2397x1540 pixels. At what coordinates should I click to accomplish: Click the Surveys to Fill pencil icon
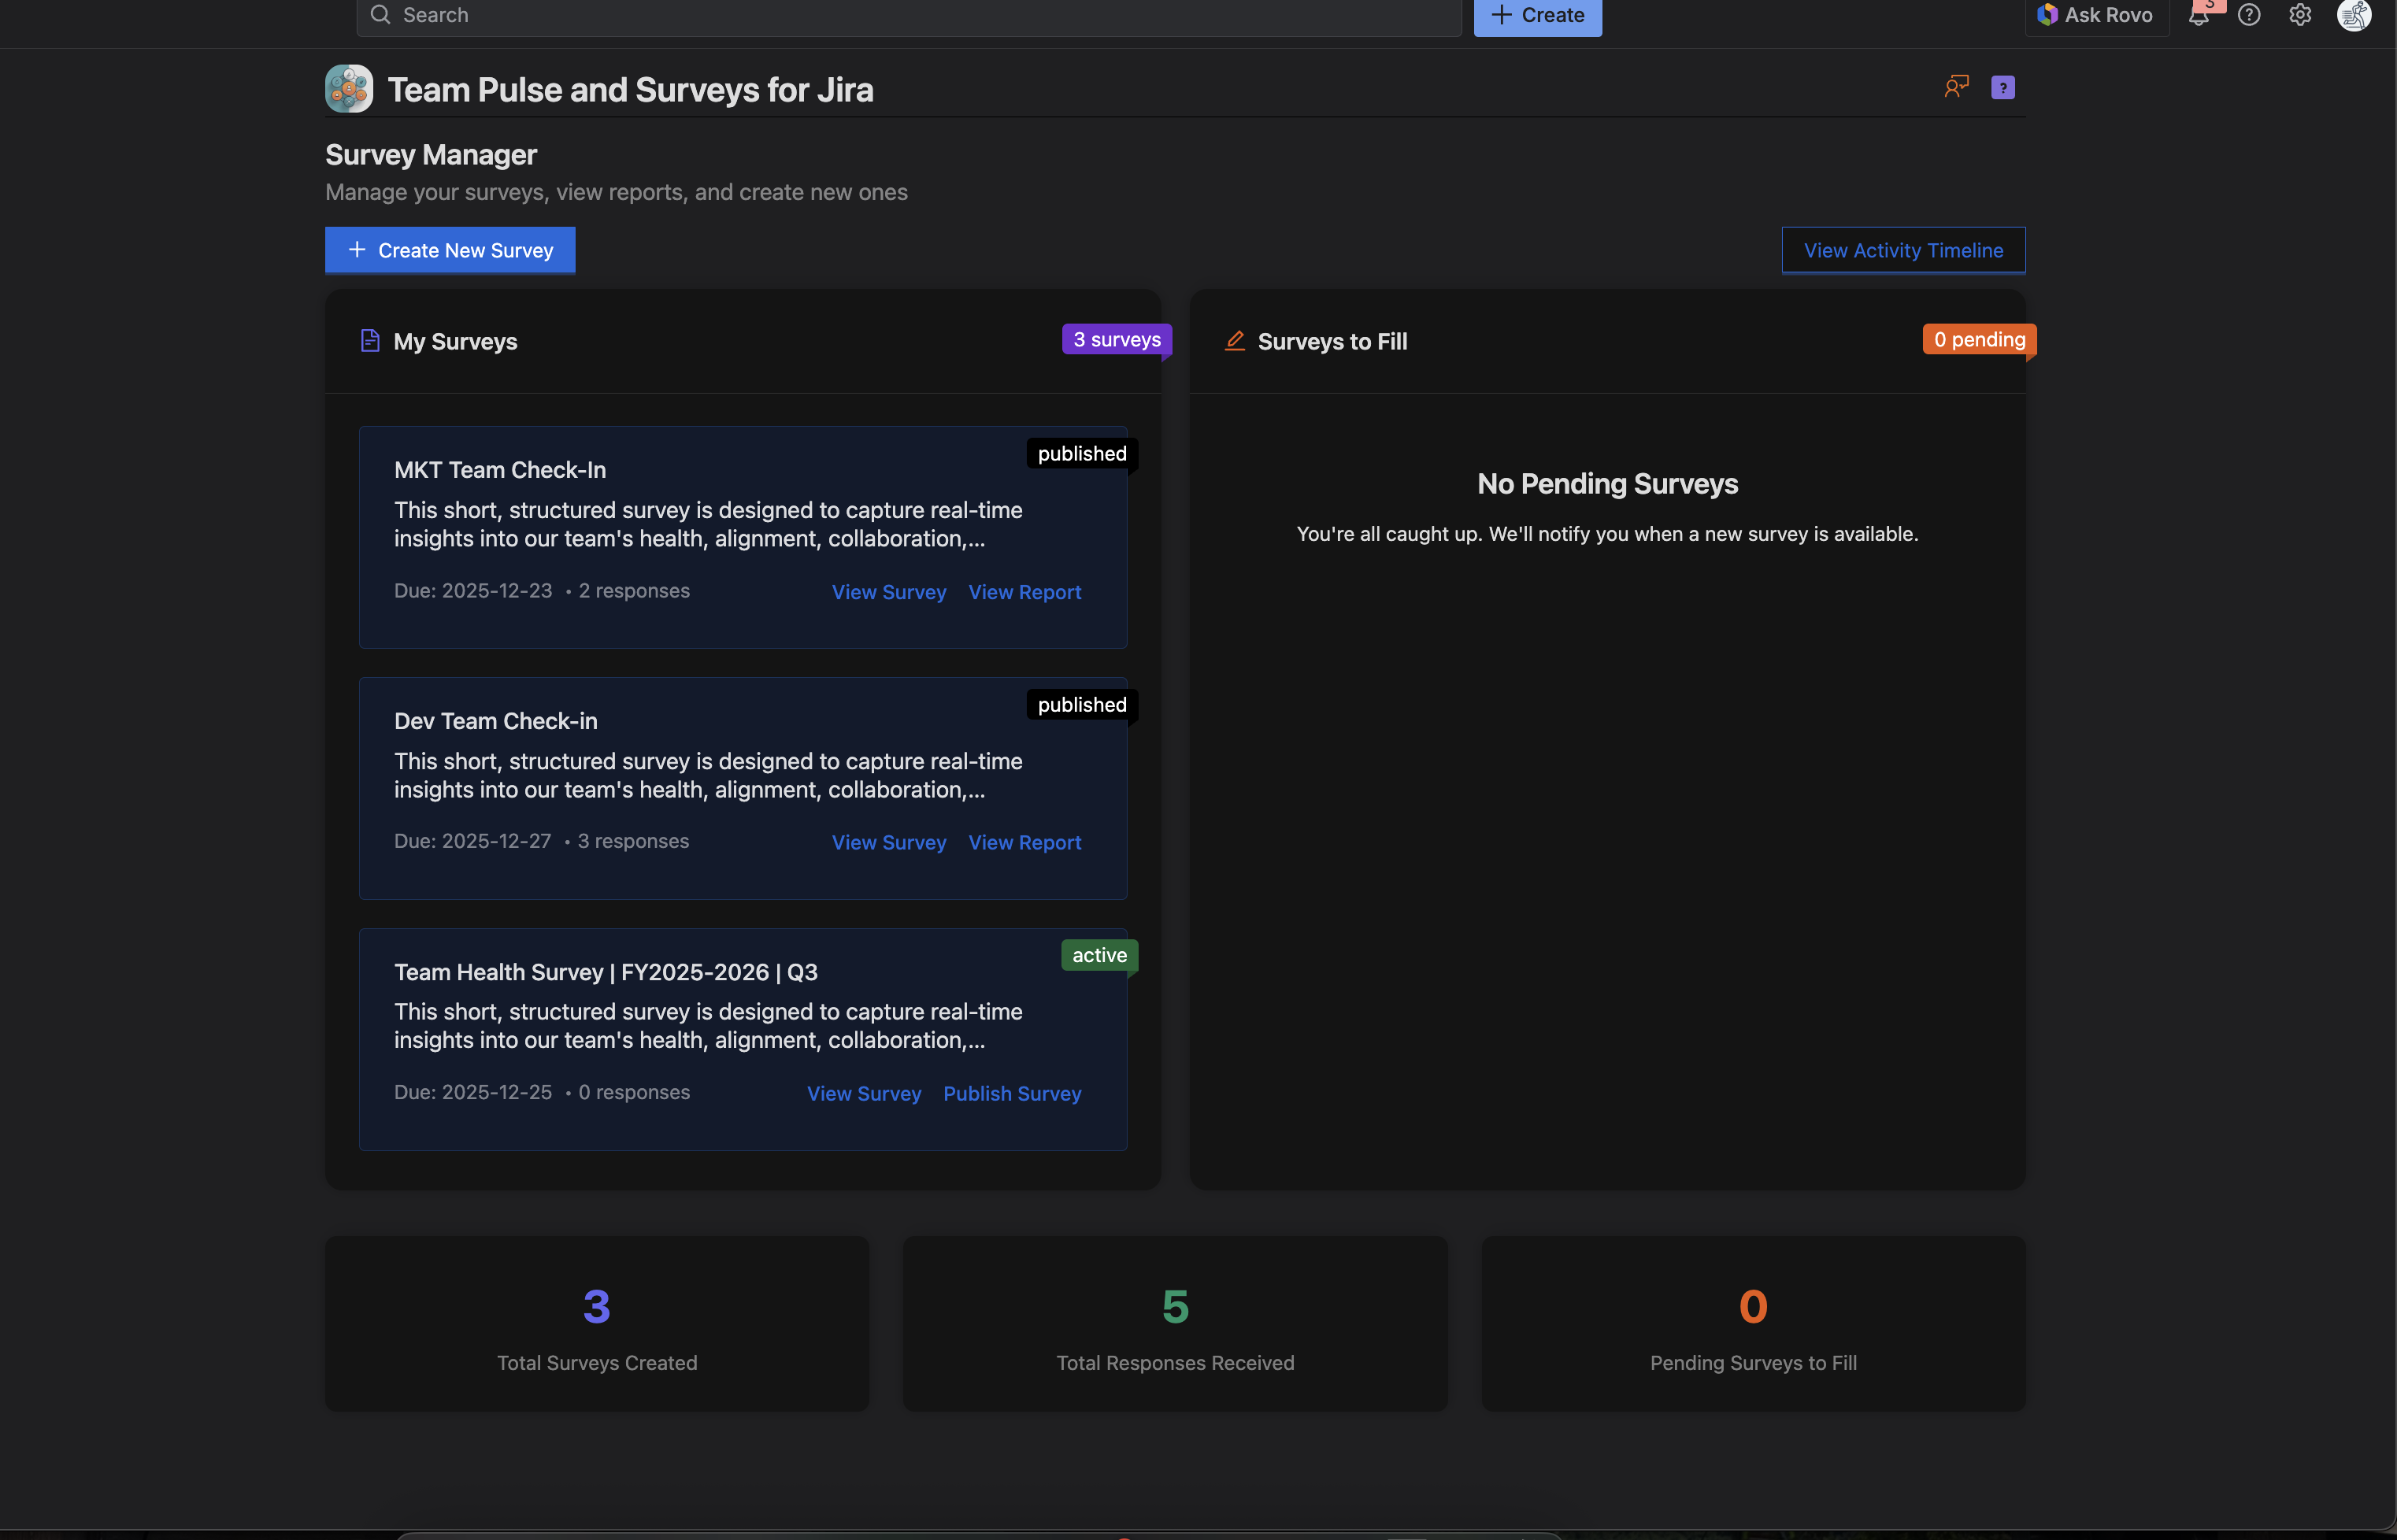click(x=1235, y=341)
